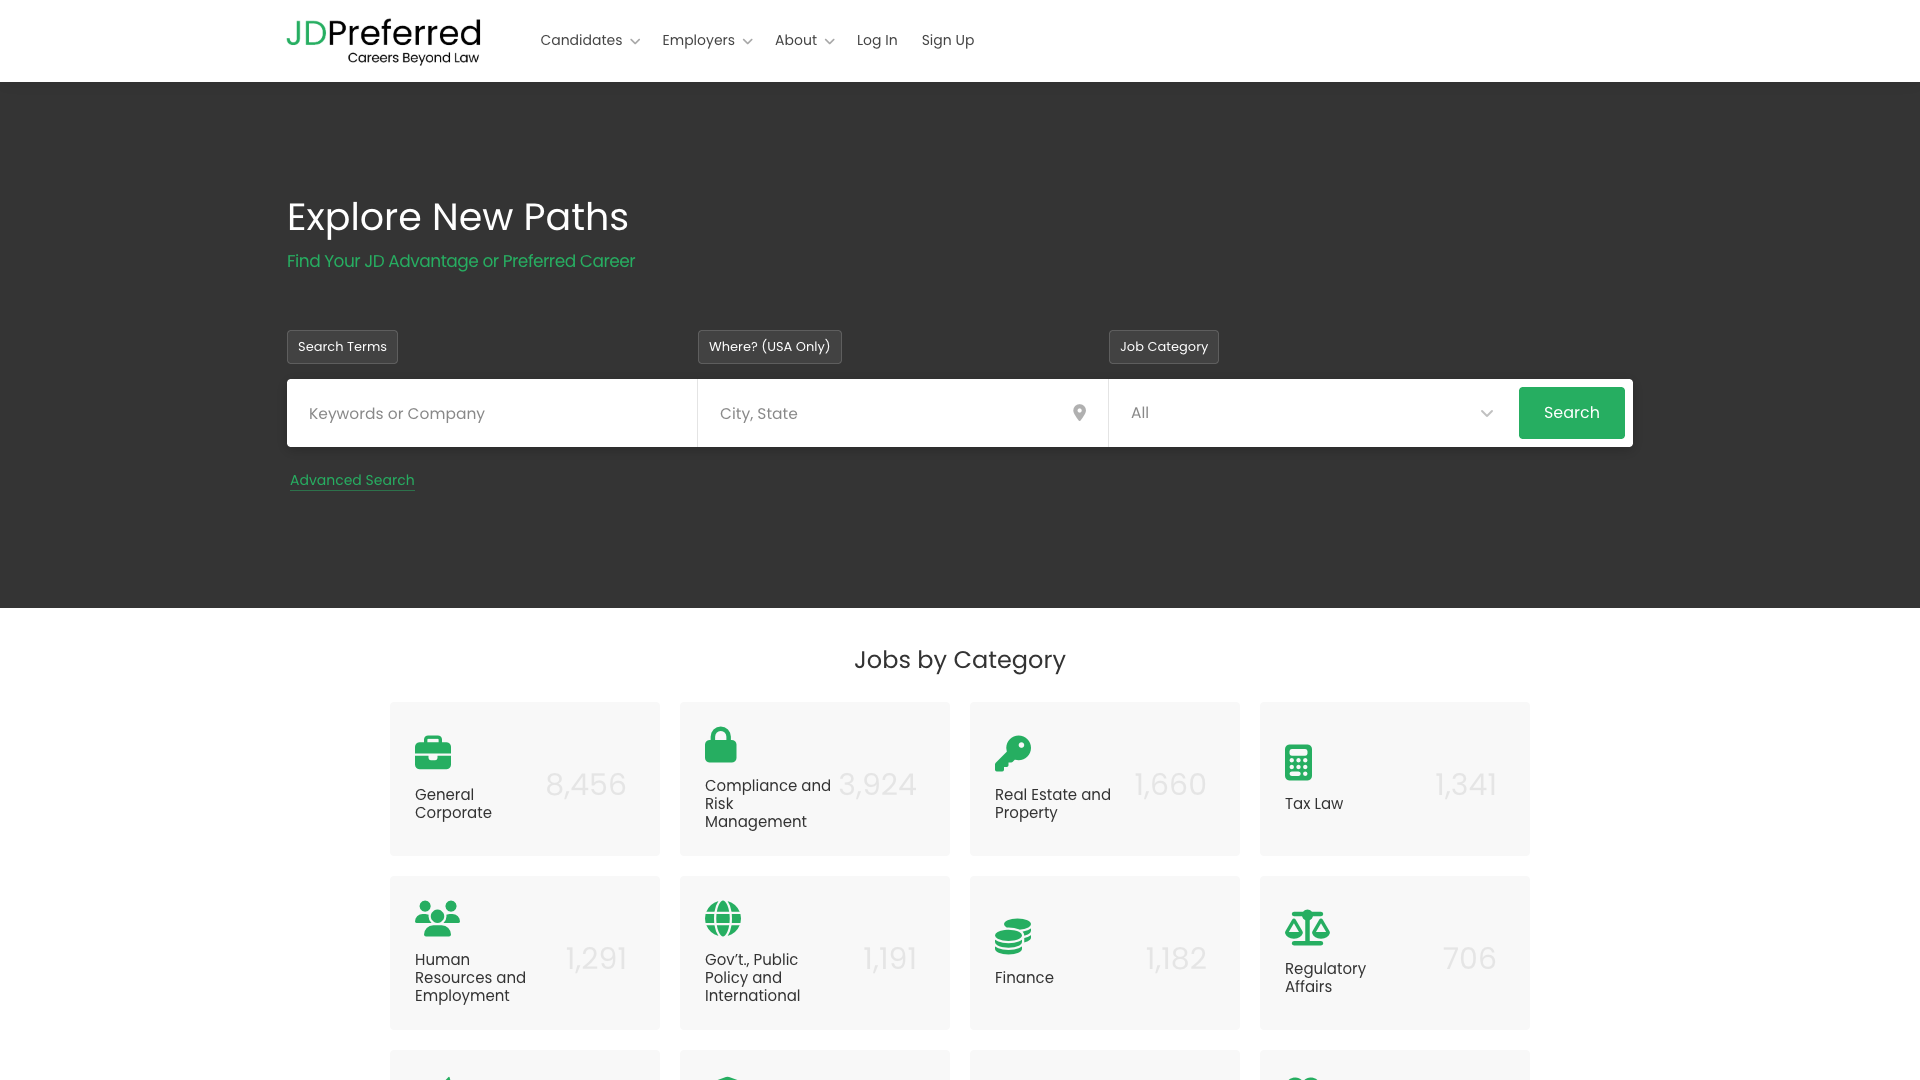Click the location pin icon in City field
The height and width of the screenshot is (1080, 1920).
pyautogui.click(x=1079, y=413)
